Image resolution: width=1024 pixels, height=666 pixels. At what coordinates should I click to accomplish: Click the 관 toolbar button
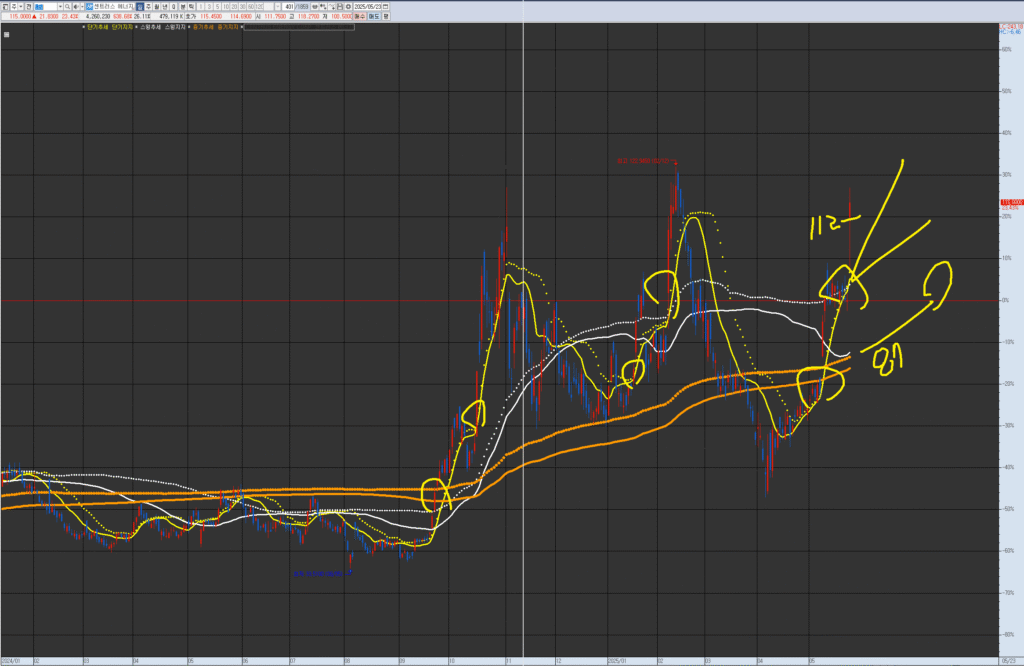point(29,7)
